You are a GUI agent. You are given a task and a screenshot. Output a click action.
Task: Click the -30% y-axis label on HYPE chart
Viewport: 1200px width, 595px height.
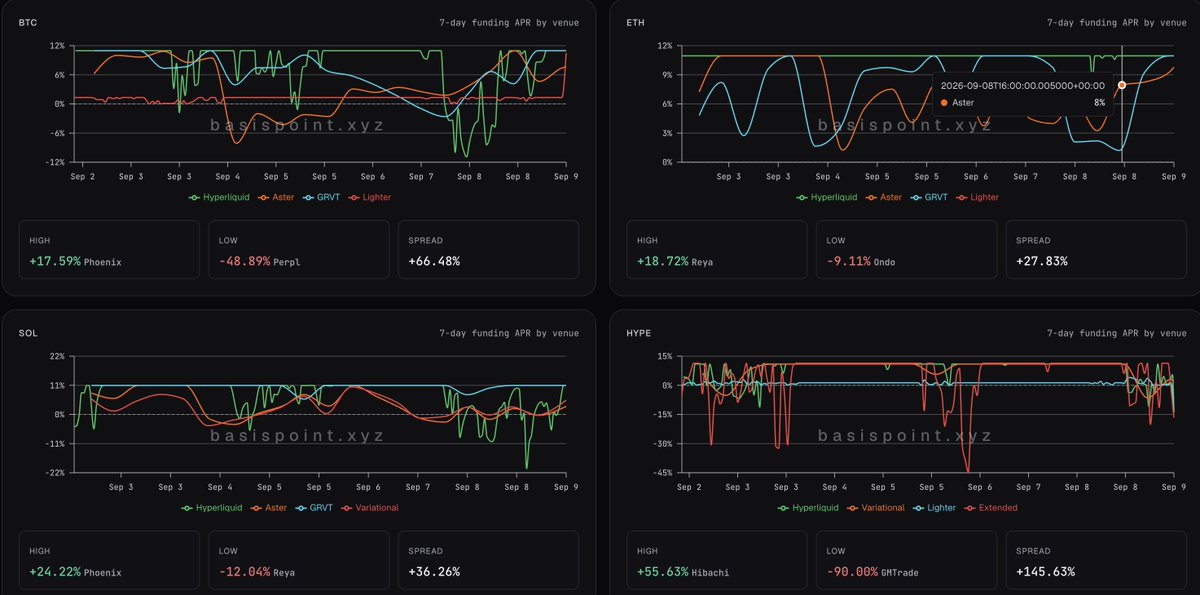[x=662, y=444]
